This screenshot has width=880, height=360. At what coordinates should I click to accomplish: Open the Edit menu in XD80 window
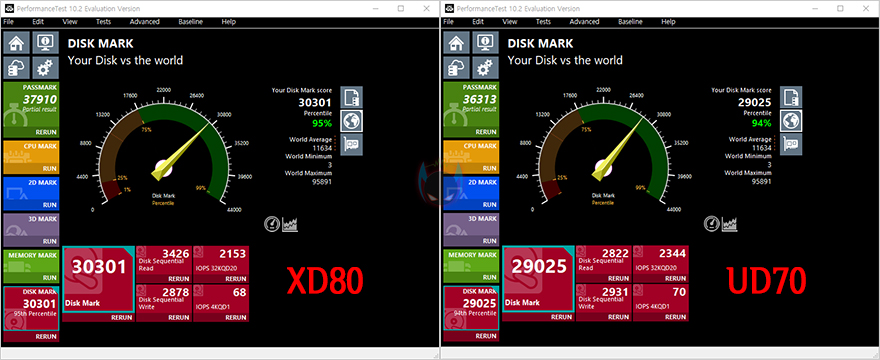point(38,22)
